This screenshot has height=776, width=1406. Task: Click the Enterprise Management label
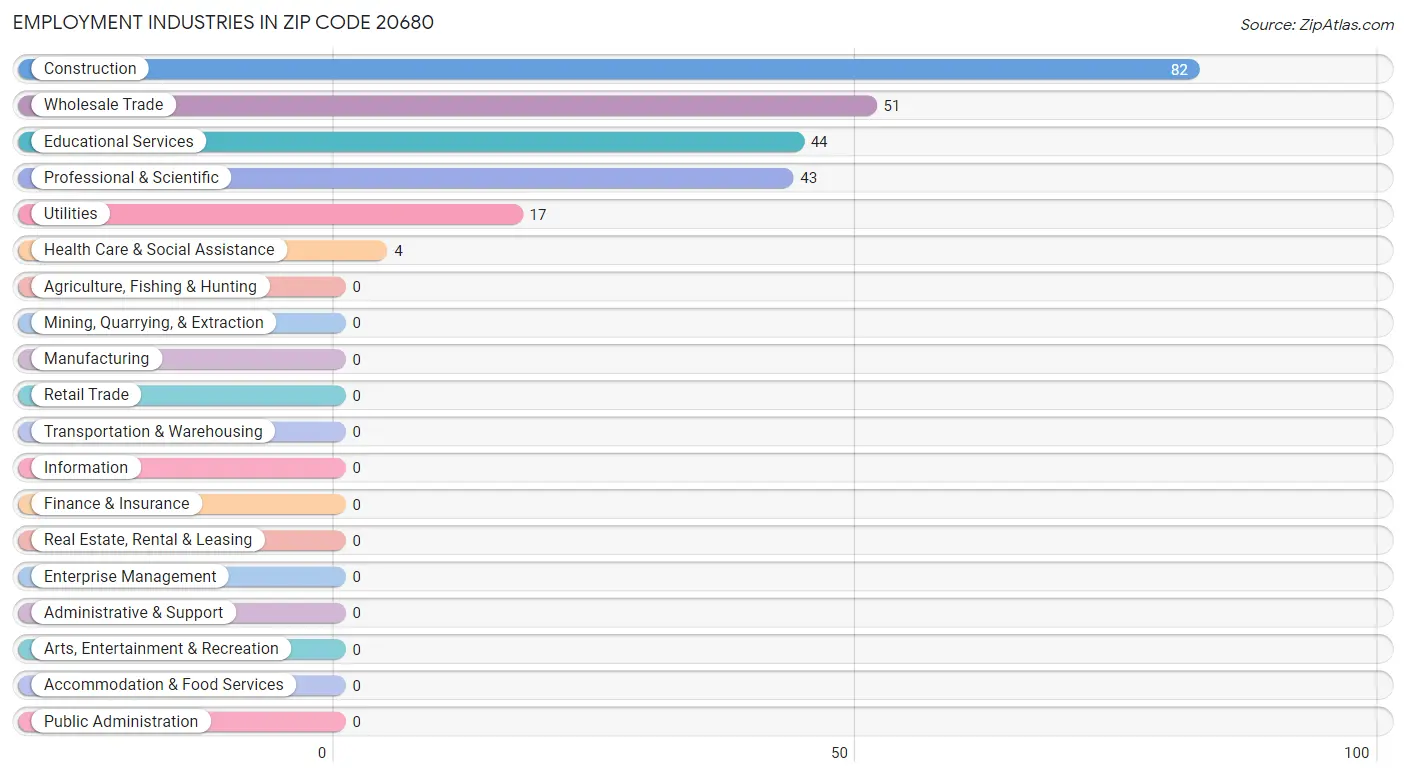(x=130, y=577)
